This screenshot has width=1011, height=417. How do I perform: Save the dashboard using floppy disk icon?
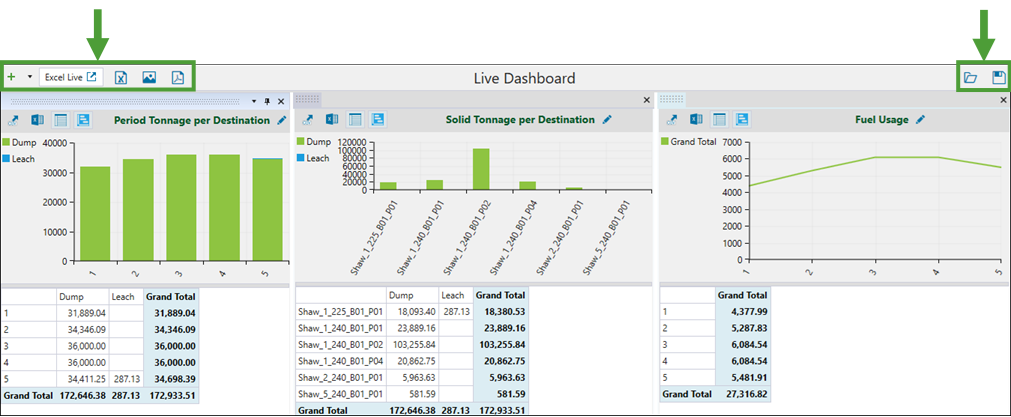pos(997,78)
